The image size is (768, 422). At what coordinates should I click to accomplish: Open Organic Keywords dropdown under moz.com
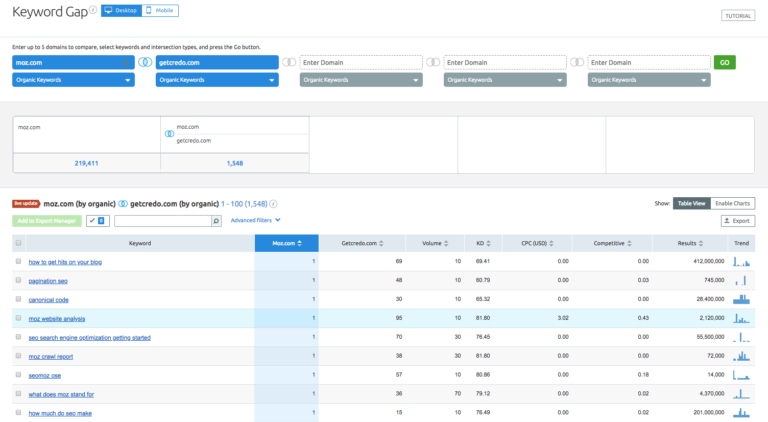pyautogui.click(x=73, y=80)
